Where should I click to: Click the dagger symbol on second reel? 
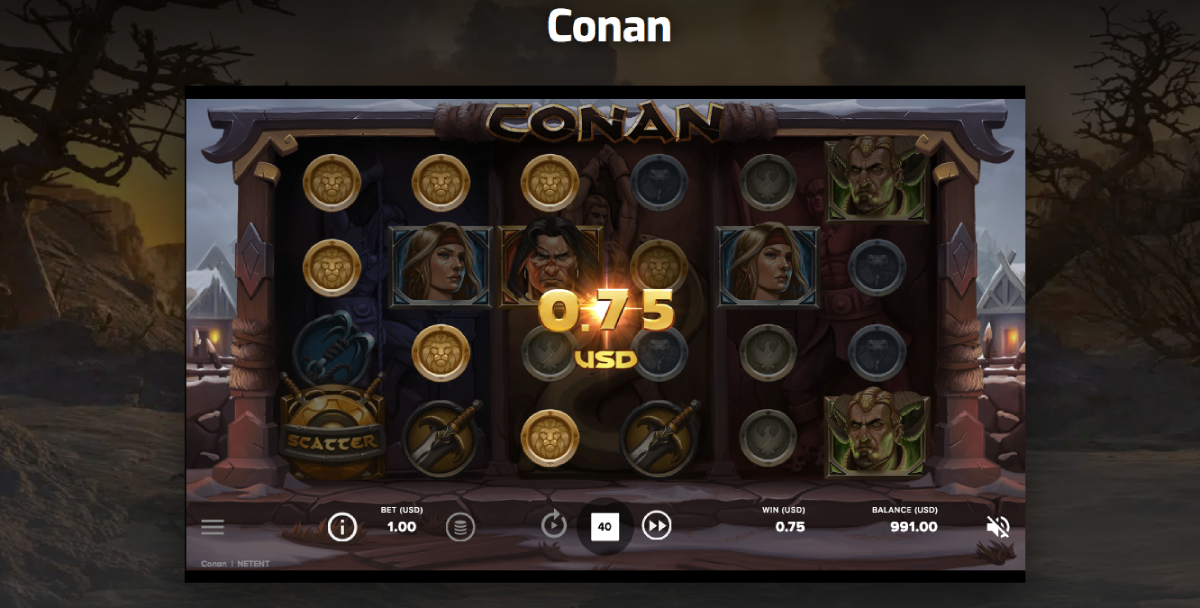coord(443,437)
